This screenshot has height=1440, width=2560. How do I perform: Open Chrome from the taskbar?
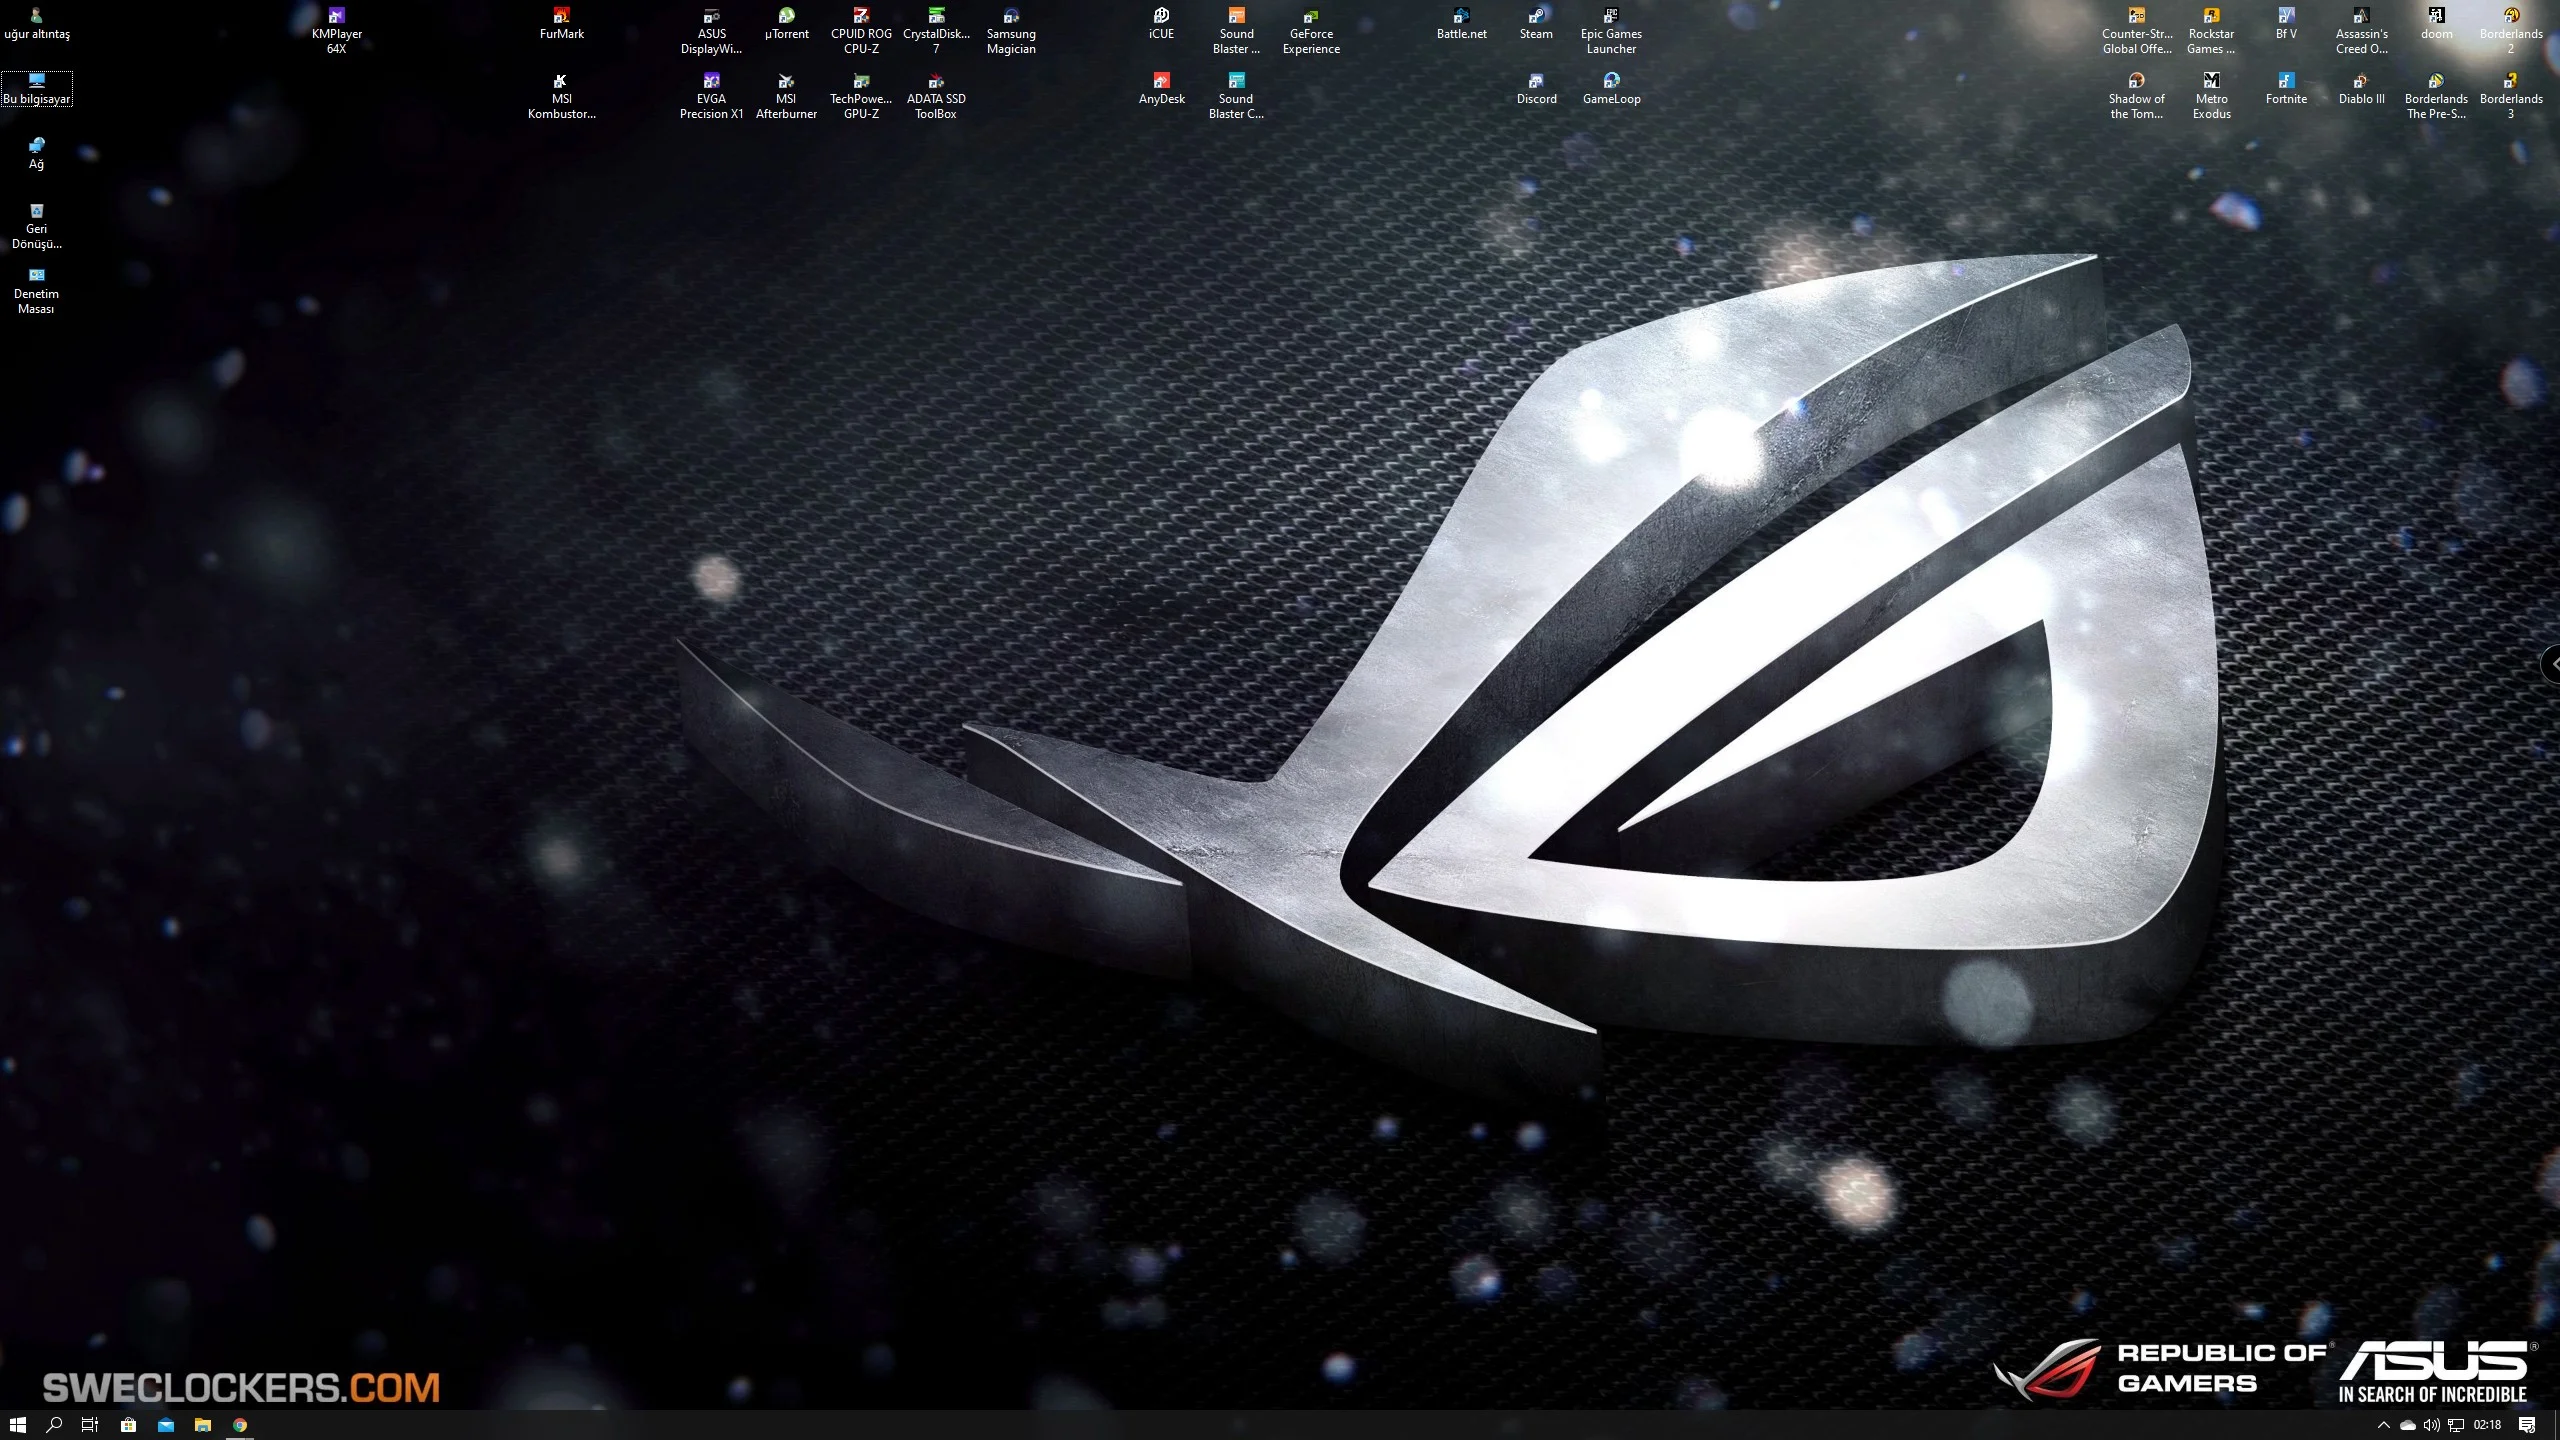pos(240,1425)
